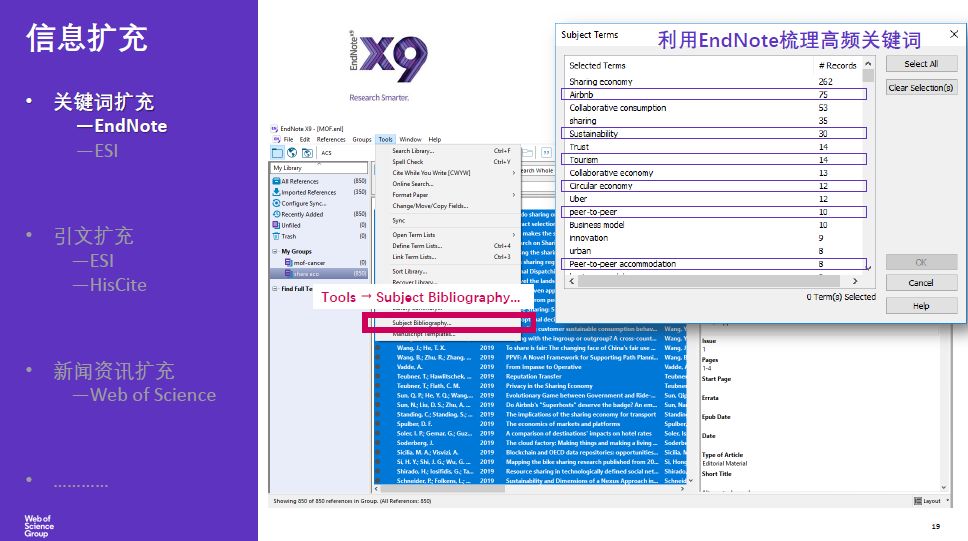Image resolution: width=968 pixels, height=541 pixels.
Task: Close the Subject Terms dialog
Action: click(954, 35)
